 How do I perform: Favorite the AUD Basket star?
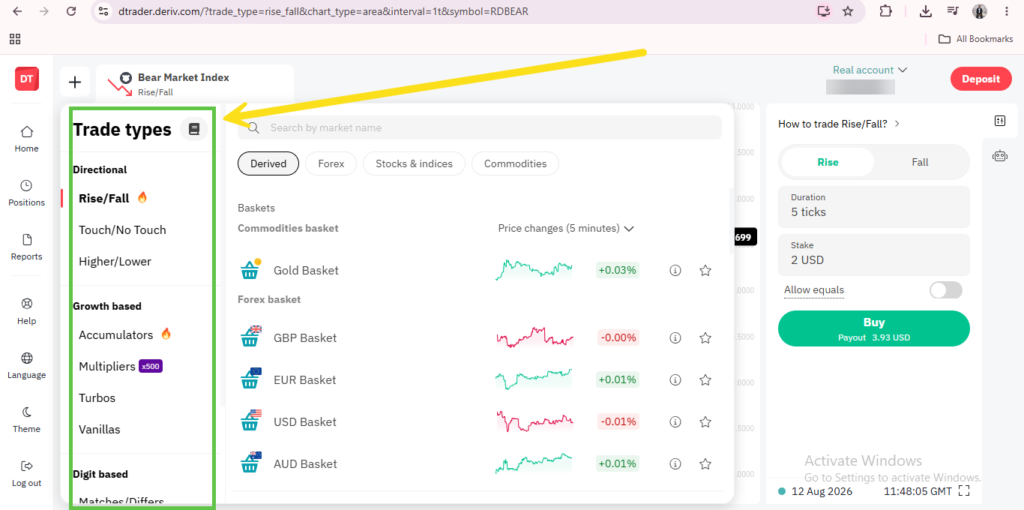705,464
